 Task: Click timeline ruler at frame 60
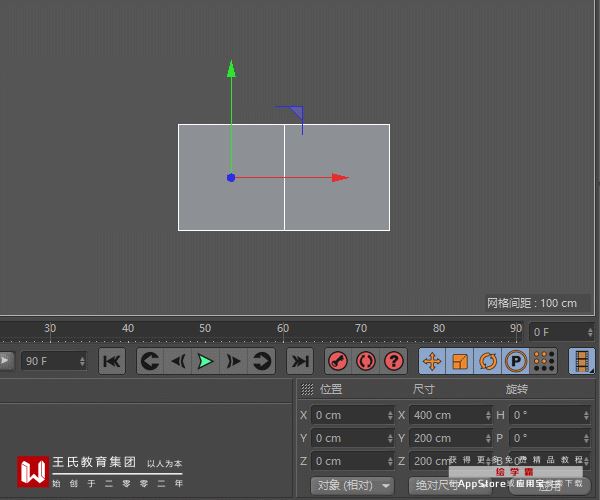click(x=283, y=328)
